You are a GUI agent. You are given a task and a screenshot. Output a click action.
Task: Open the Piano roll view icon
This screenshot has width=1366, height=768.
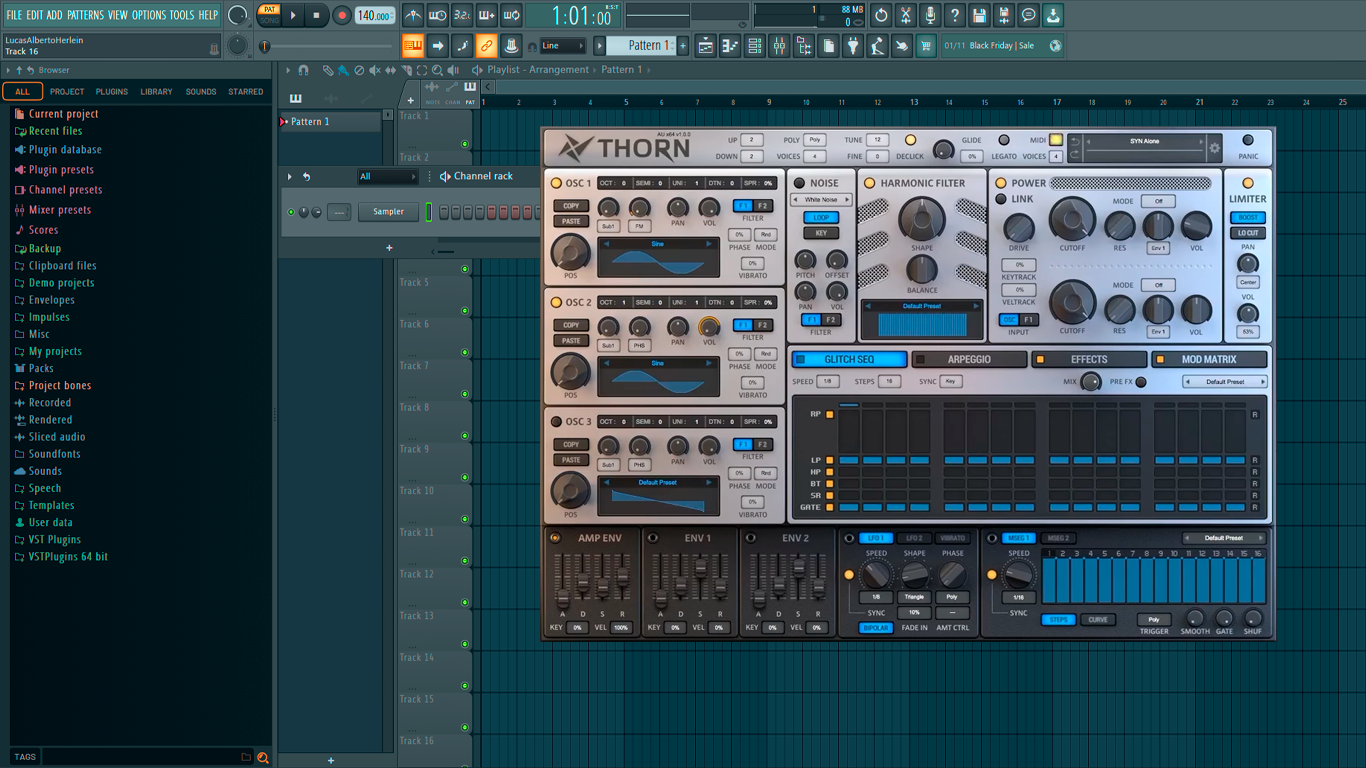pyautogui.click(x=730, y=45)
